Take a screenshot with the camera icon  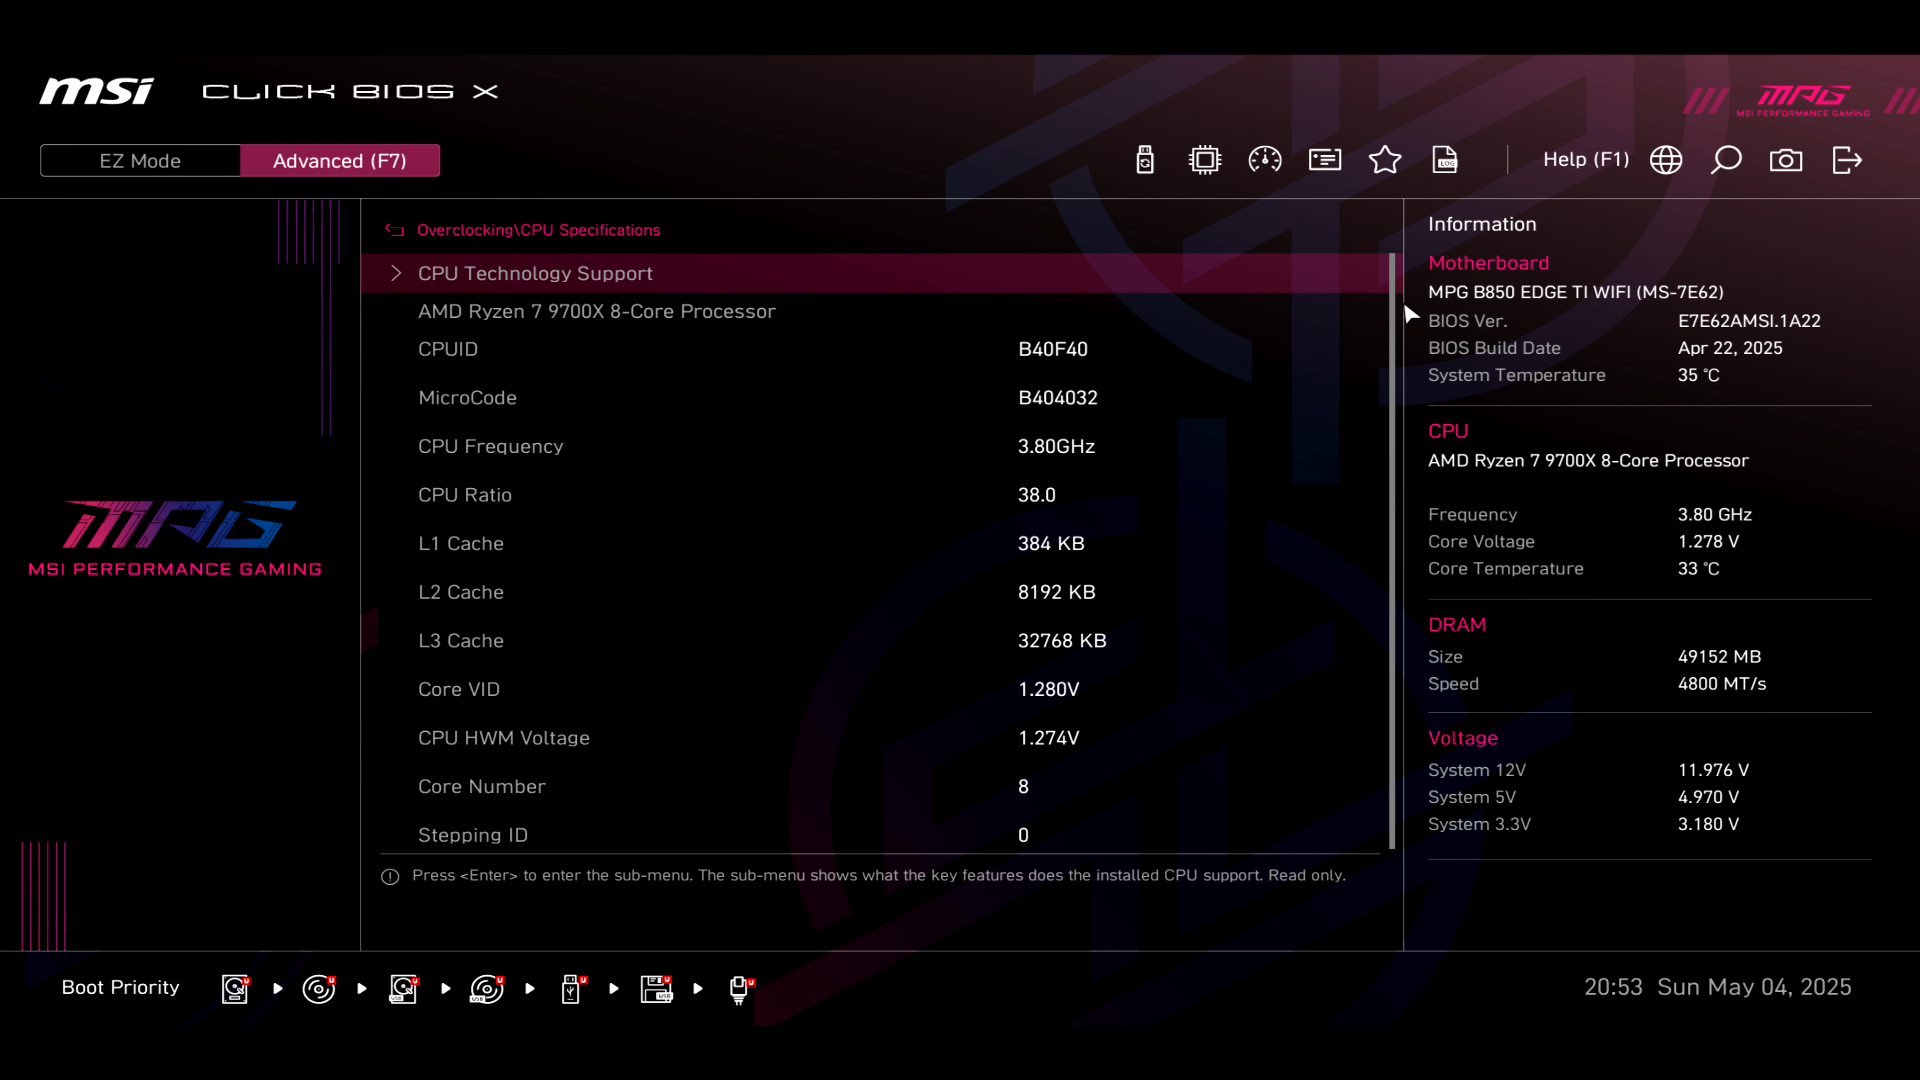pyautogui.click(x=1786, y=160)
